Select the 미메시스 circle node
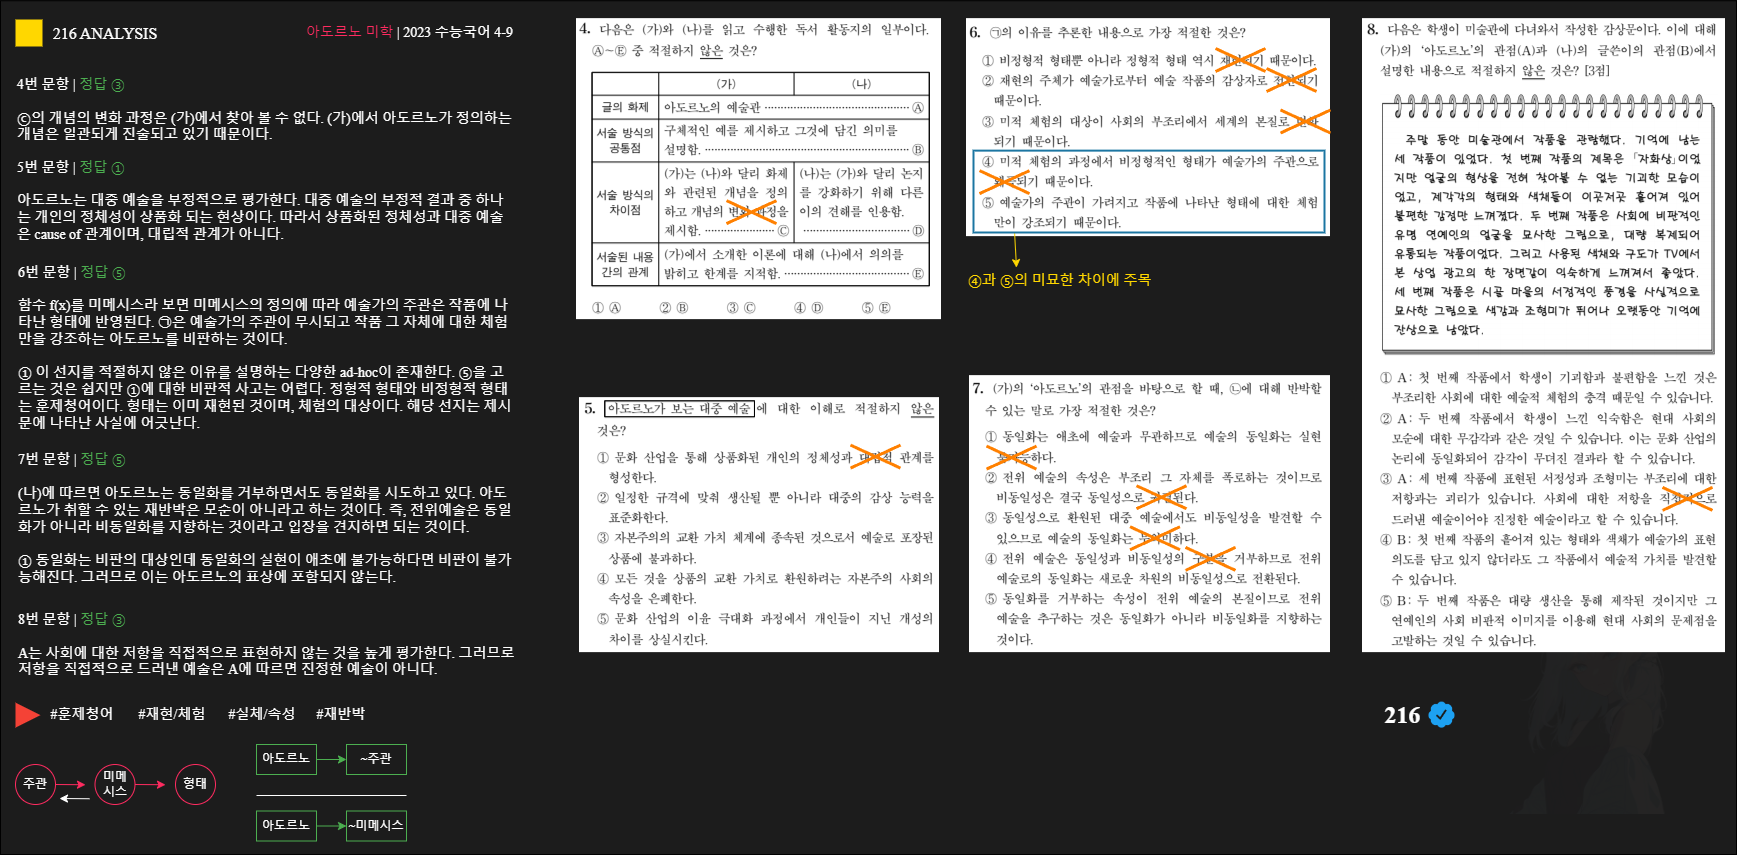 [115, 783]
